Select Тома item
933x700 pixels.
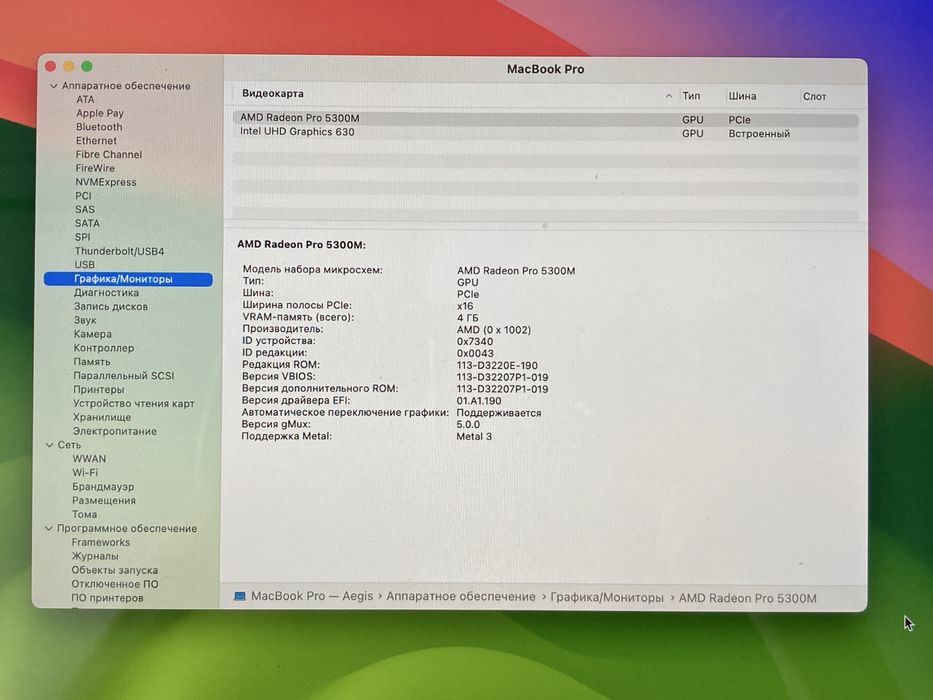[84, 514]
